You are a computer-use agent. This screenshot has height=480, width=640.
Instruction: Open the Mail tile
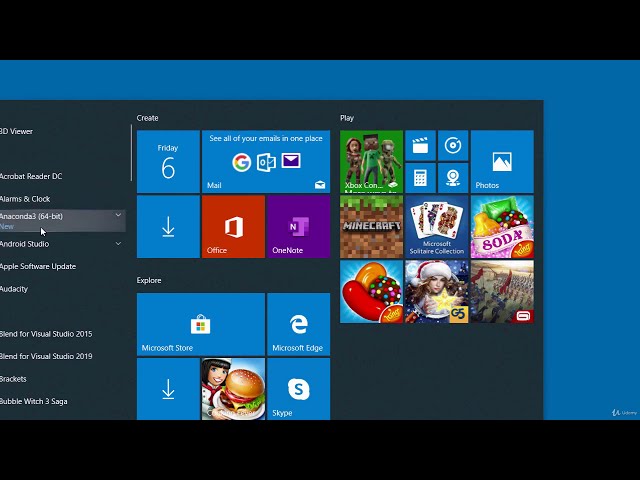(x=266, y=162)
